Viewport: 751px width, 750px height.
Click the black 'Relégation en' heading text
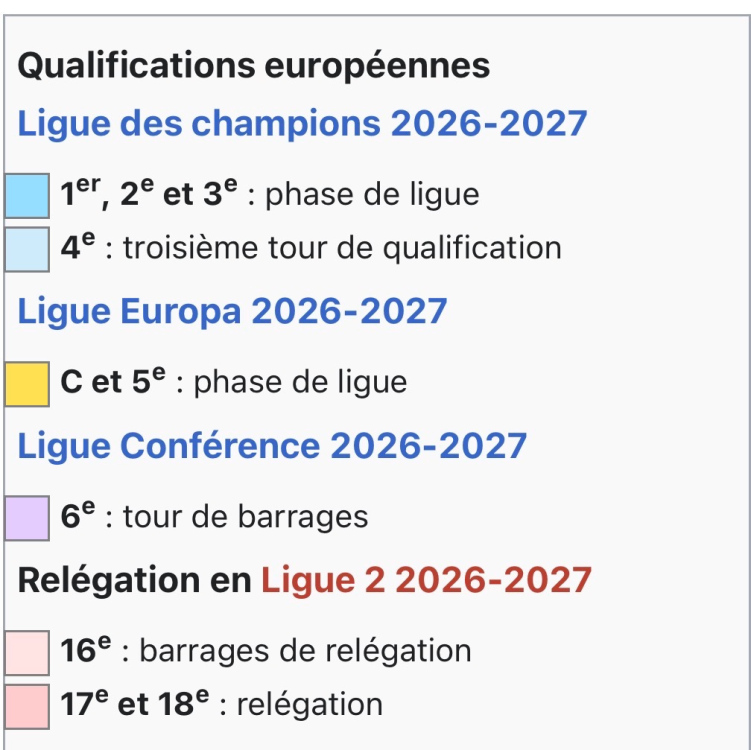[135, 580]
